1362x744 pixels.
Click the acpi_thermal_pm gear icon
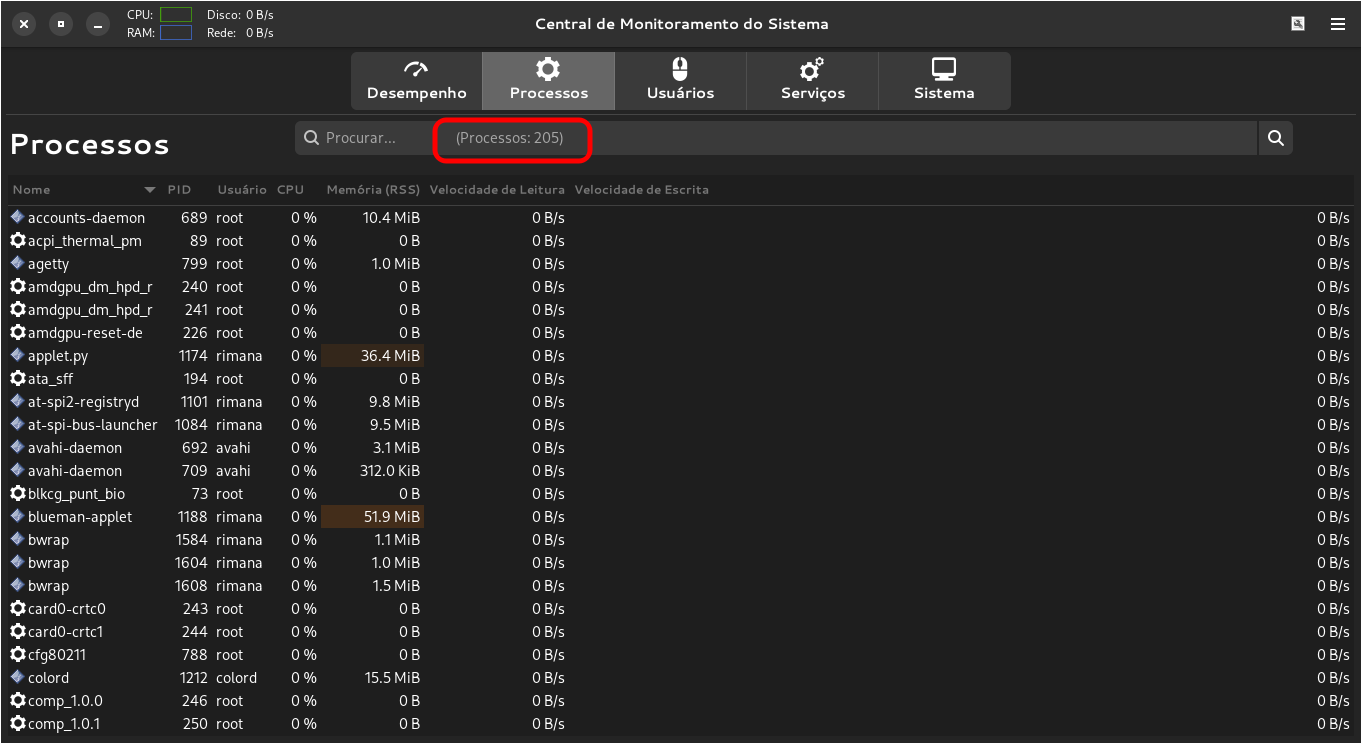click(x=17, y=241)
